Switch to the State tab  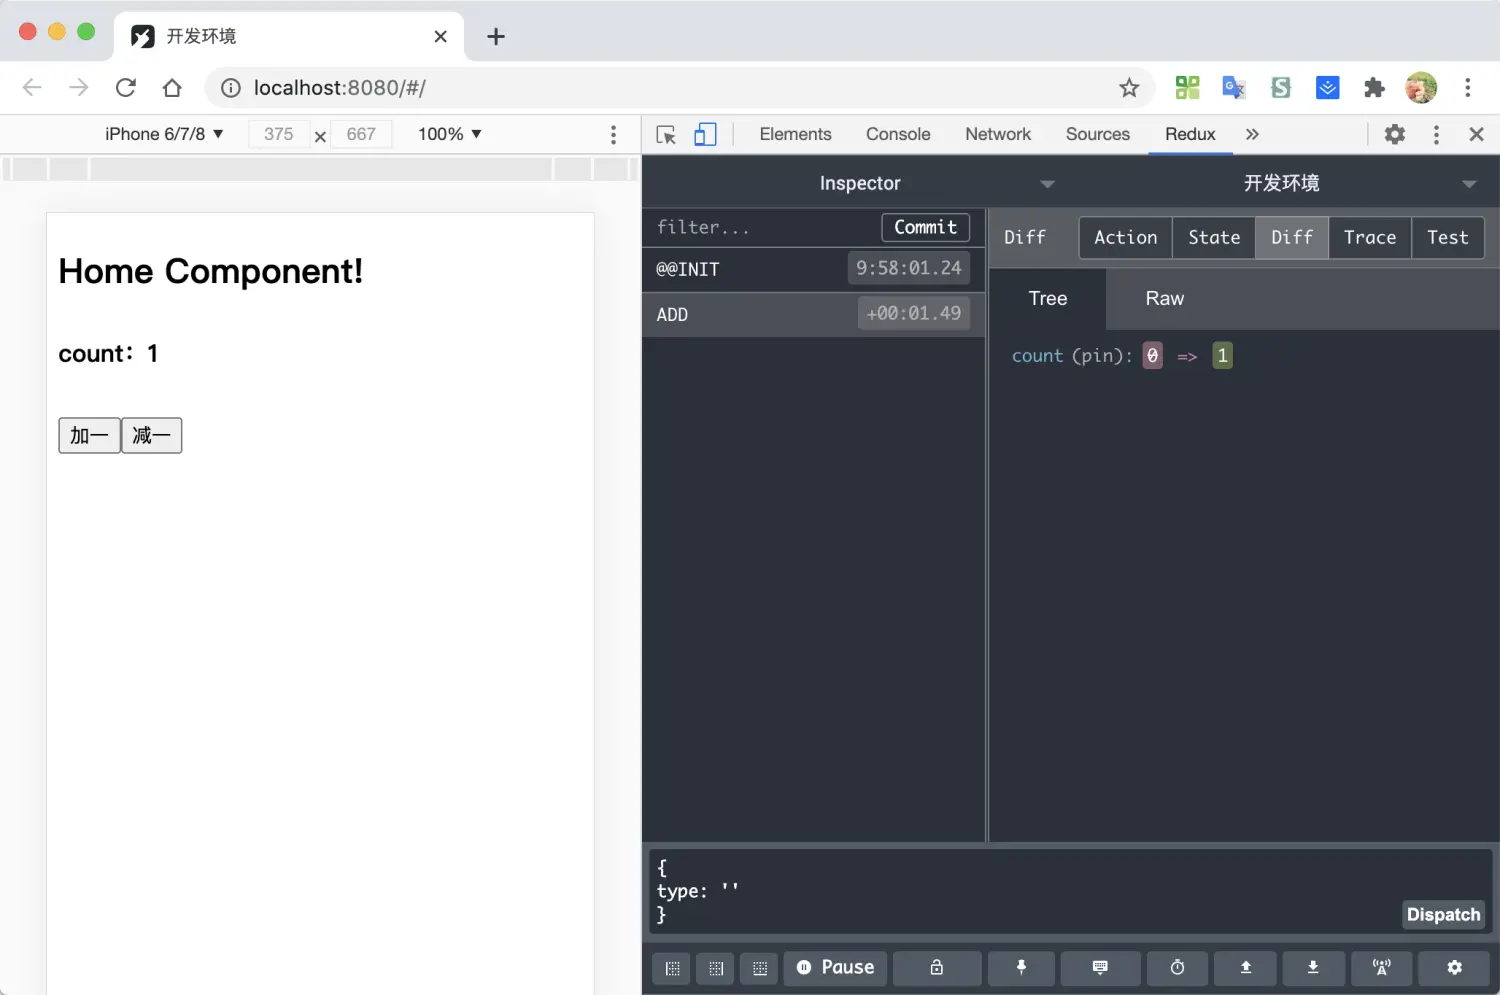[1214, 238]
